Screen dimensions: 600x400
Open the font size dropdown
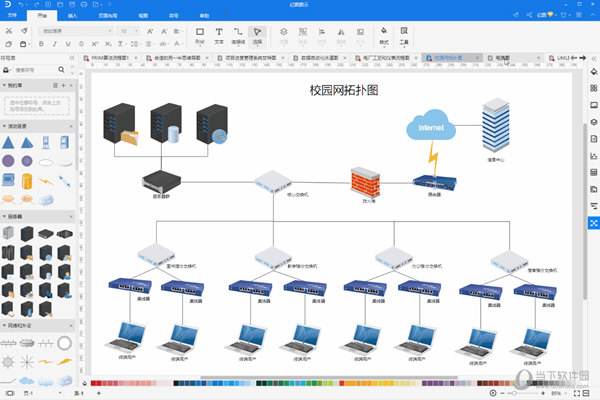coord(129,31)
